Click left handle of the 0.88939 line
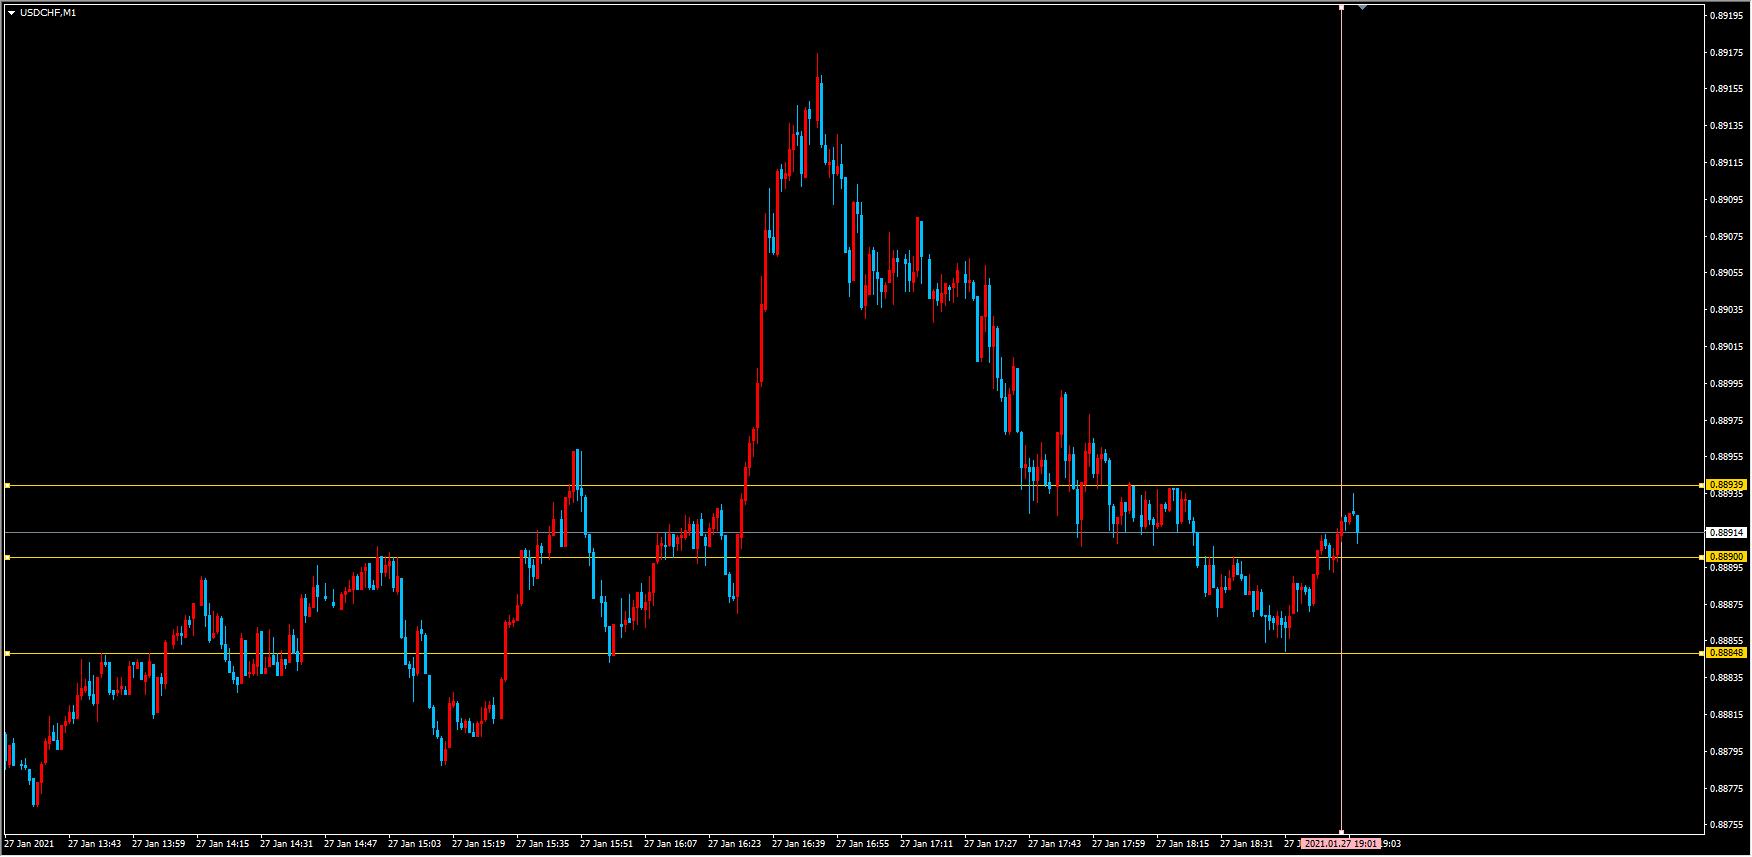This screenshot has height=857, width=1752. click(x=7, y=486)
